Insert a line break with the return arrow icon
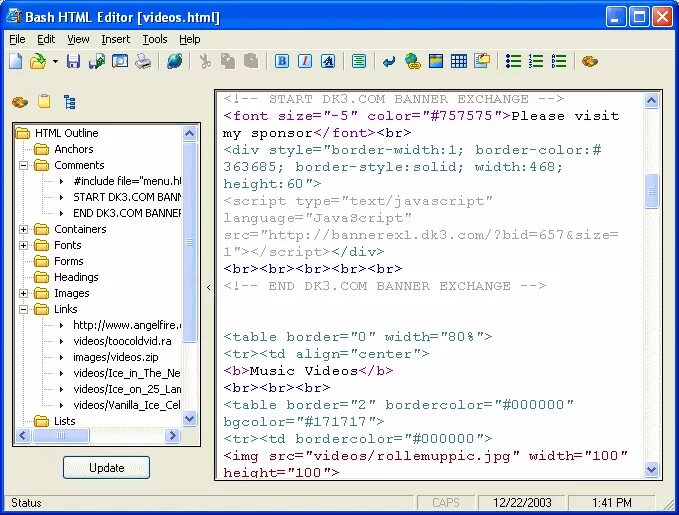This screenshot has height=515, width=679. click(389, 62)
